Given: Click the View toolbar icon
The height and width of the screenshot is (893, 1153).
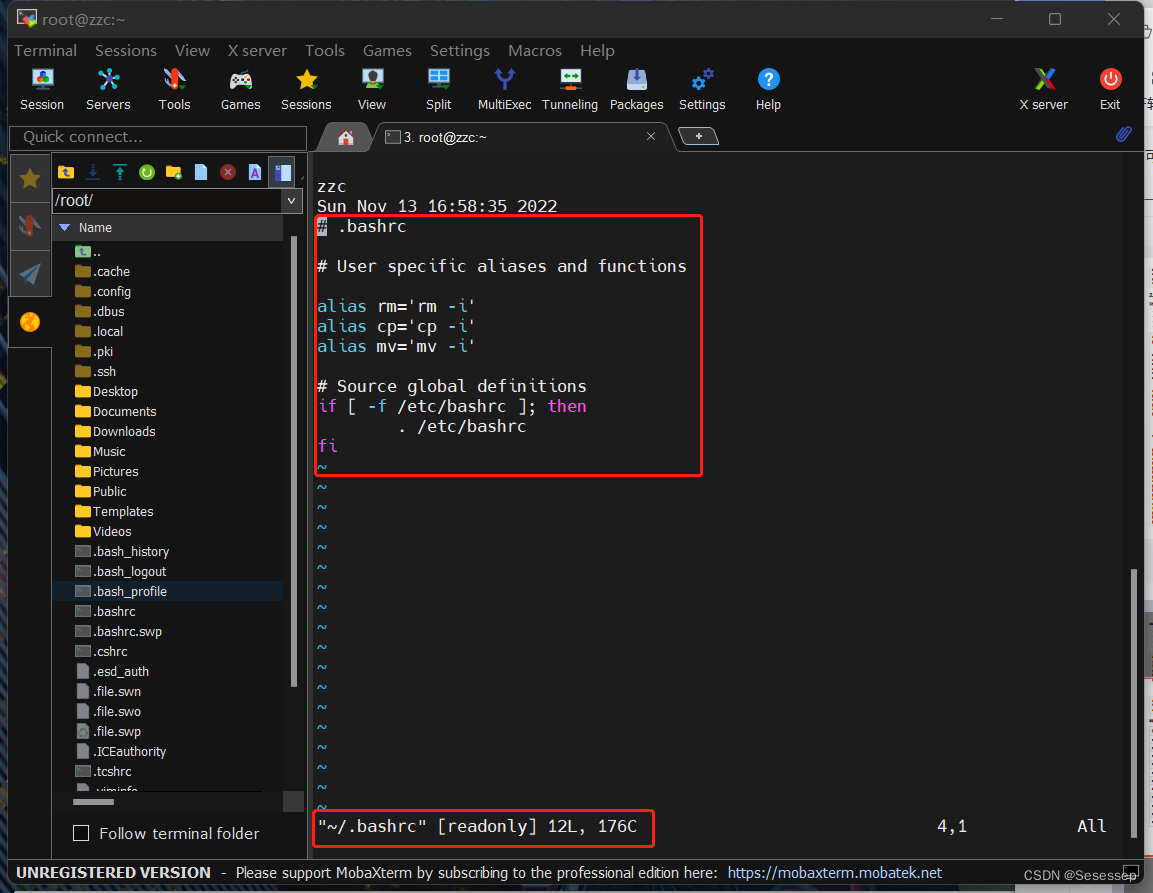Looking at the screenshot, I should (x=372, y=88).
